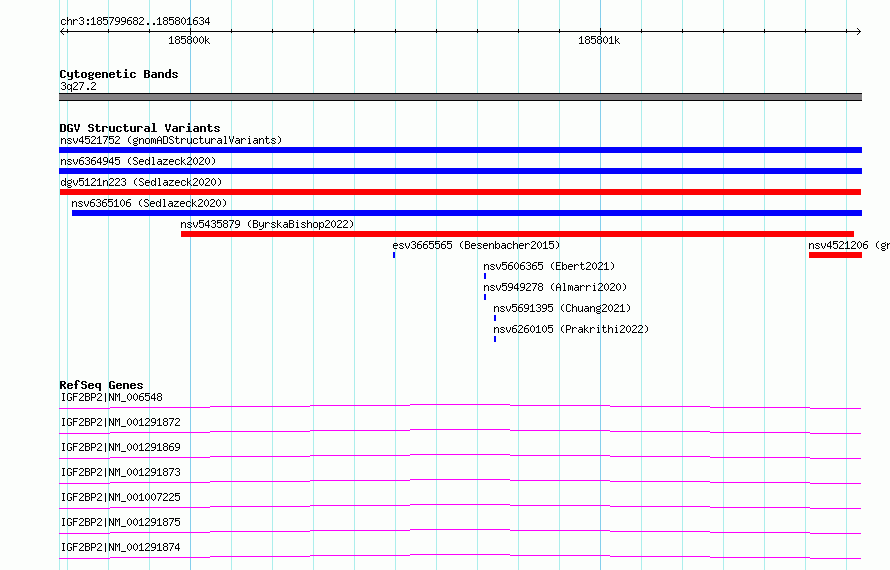Viewport: 890px width, 570px height.
Task: Open variant esv3665565 (Besenbacher2015) label
Action: click(476, 245)
